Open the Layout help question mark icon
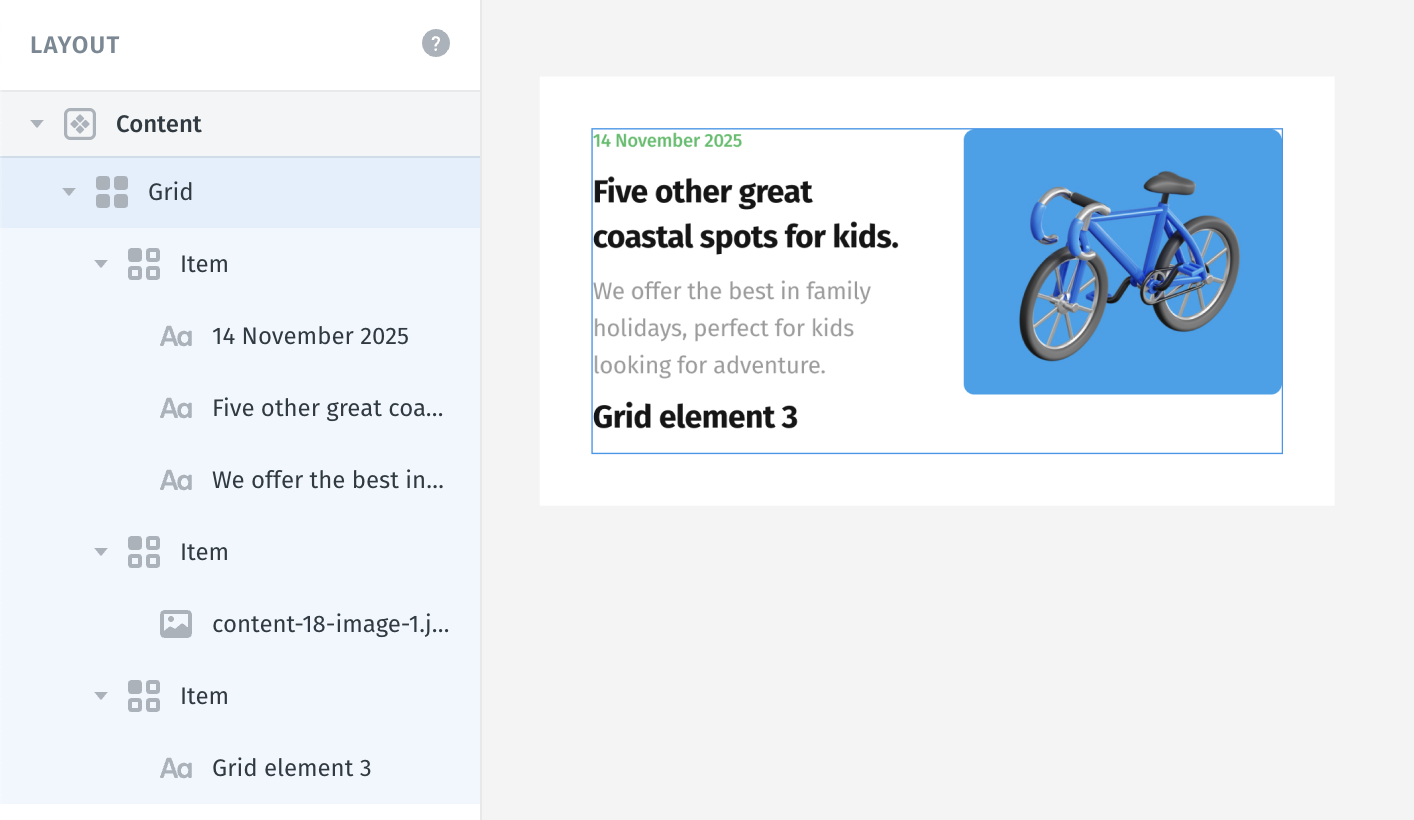 pos(436,44)
